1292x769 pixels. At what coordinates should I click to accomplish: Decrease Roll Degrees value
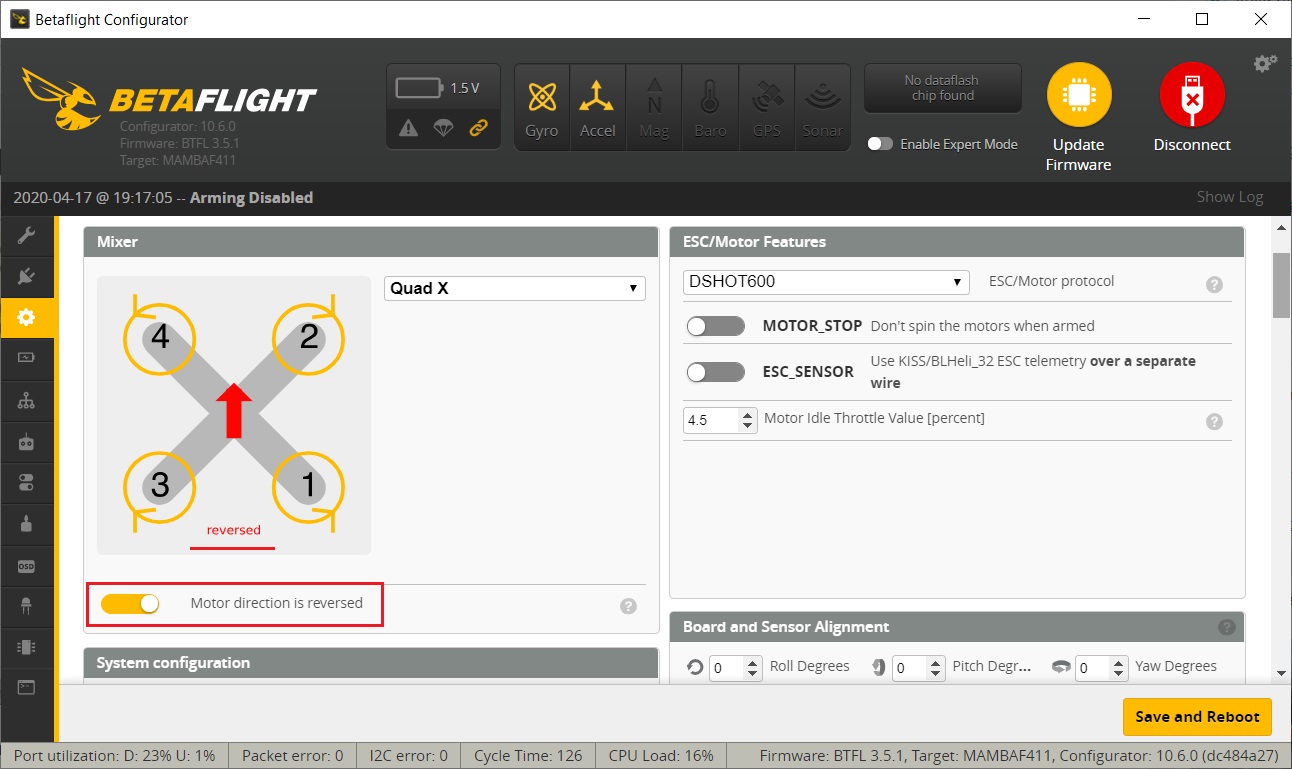click(x=753, y=674)
